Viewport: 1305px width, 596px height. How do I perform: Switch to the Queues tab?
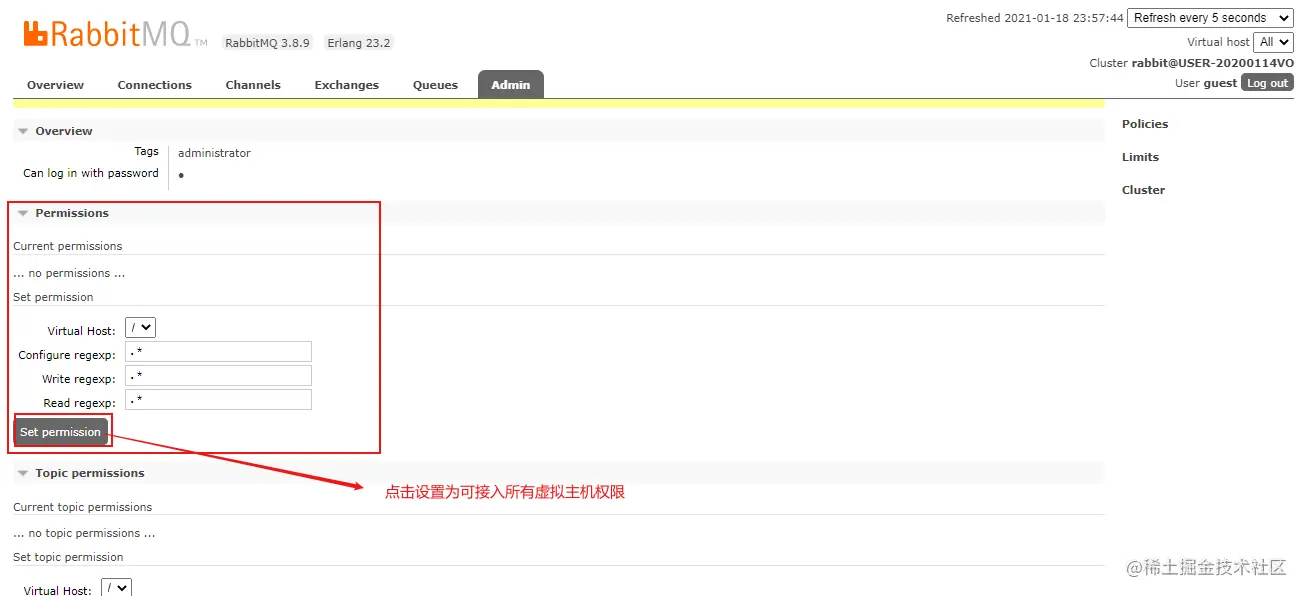coord(435,85)
